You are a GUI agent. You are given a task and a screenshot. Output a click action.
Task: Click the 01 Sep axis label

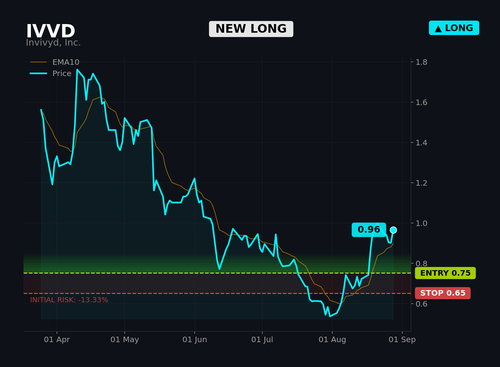point(402,340)
